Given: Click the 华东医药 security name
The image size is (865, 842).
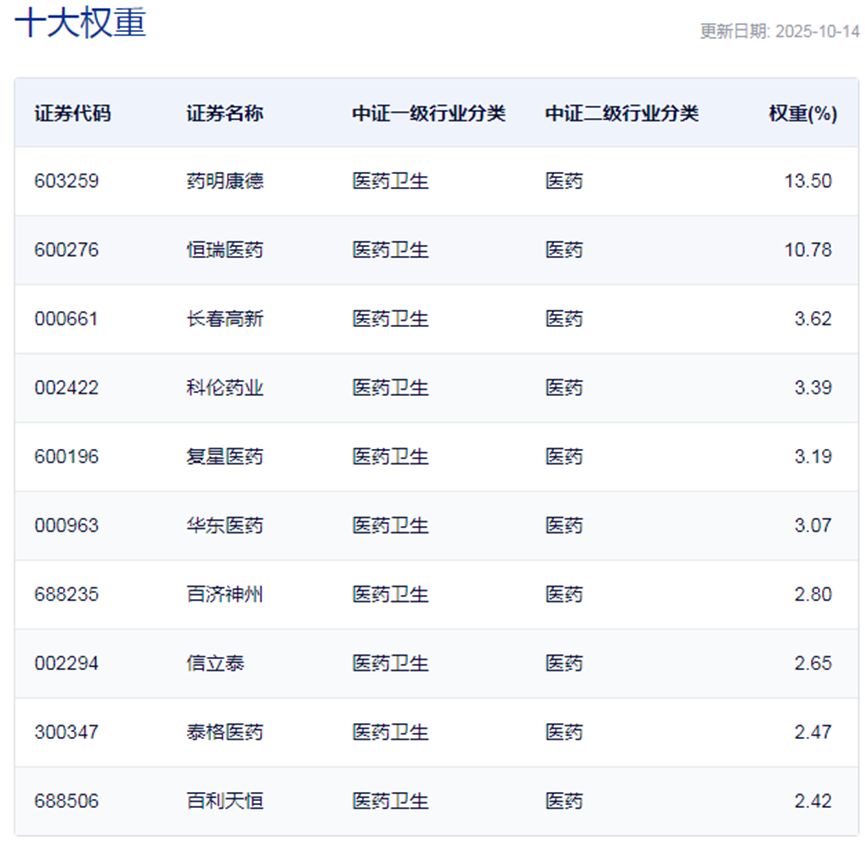Looking at the screenshot, I should pyautogui.click(x=225, y=526).
